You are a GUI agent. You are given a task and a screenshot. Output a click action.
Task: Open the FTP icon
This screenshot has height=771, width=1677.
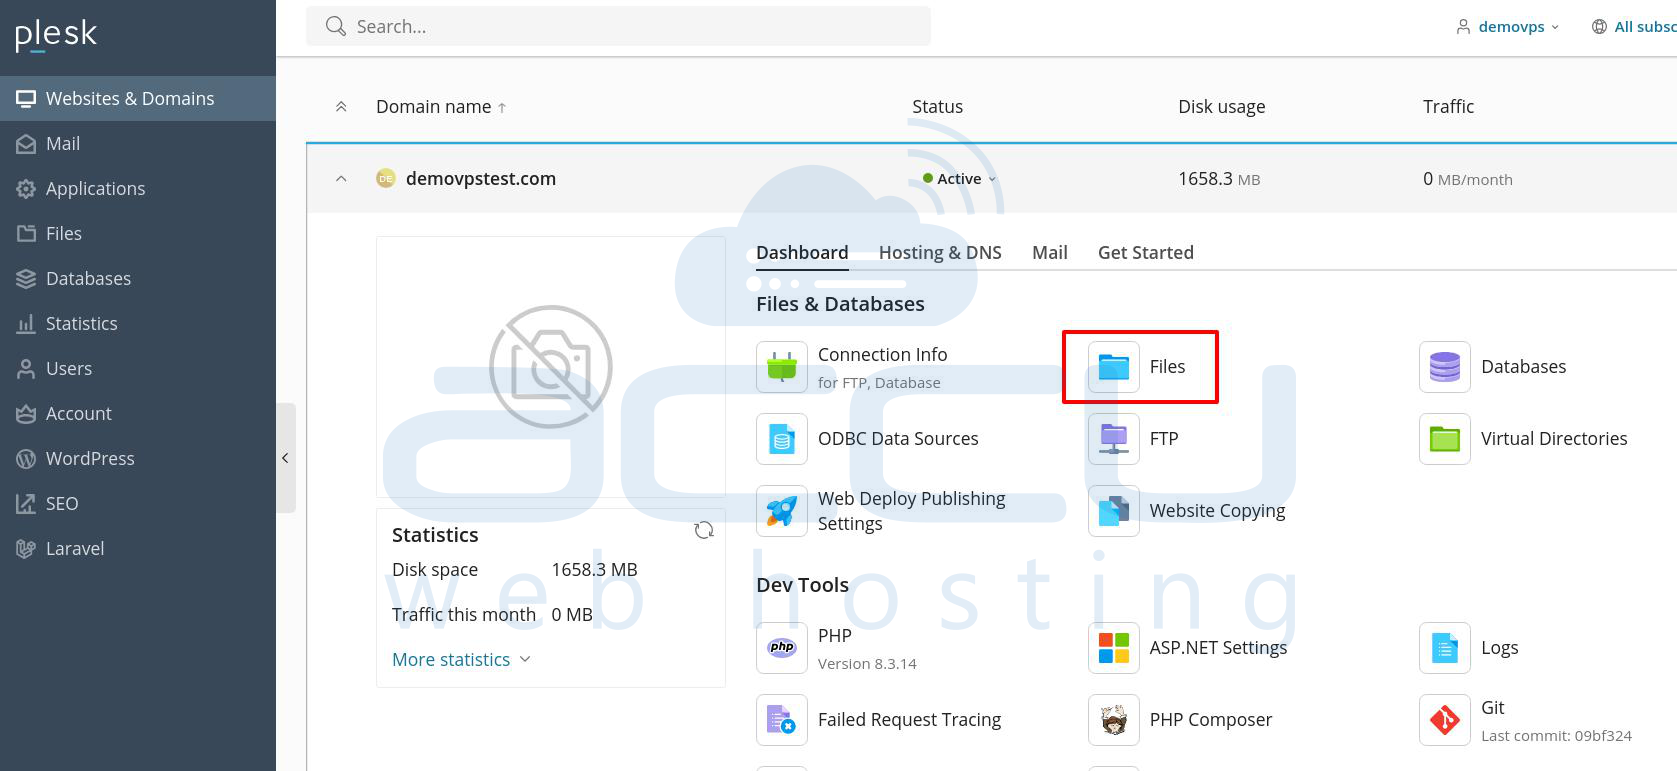1114,439
